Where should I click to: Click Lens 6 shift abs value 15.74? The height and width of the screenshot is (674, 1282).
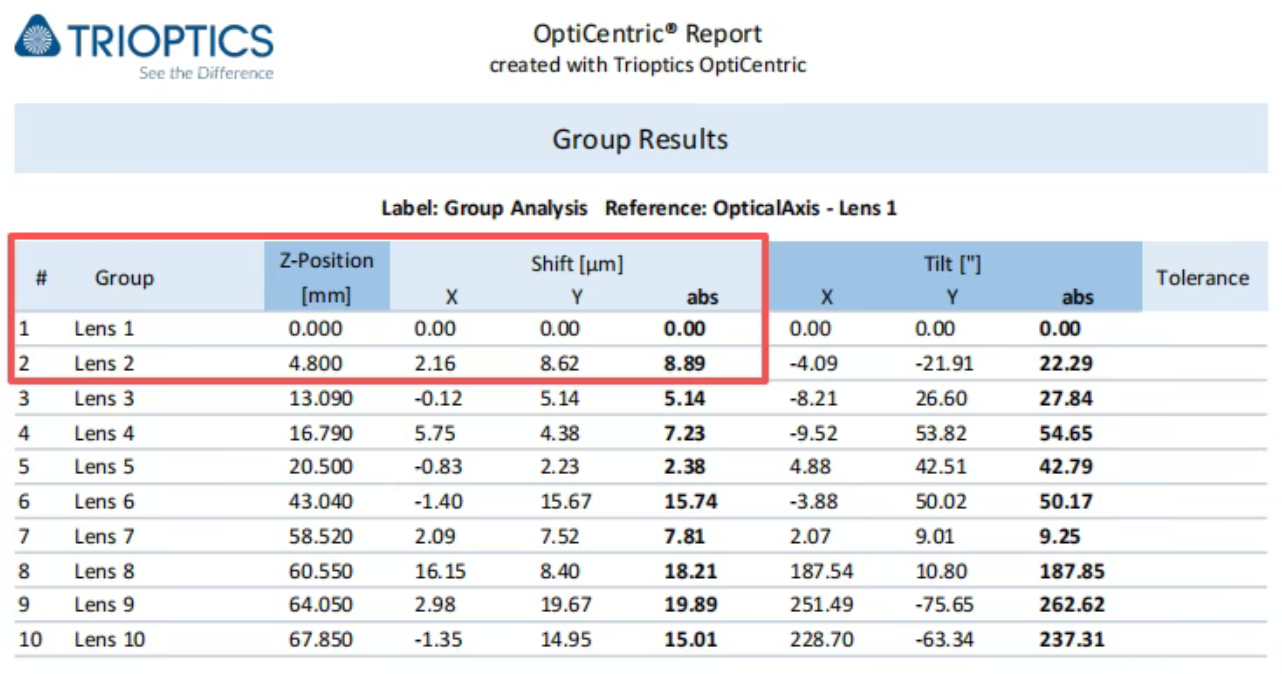tap(691, 501)
